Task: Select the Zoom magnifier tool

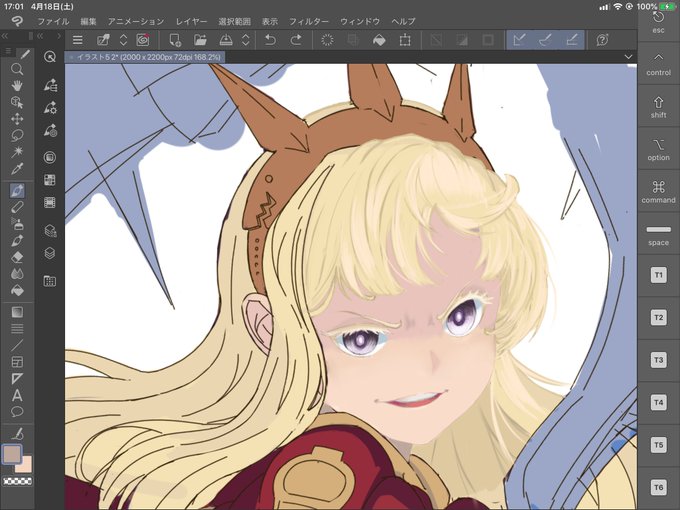Action: (x=17, y=69)
